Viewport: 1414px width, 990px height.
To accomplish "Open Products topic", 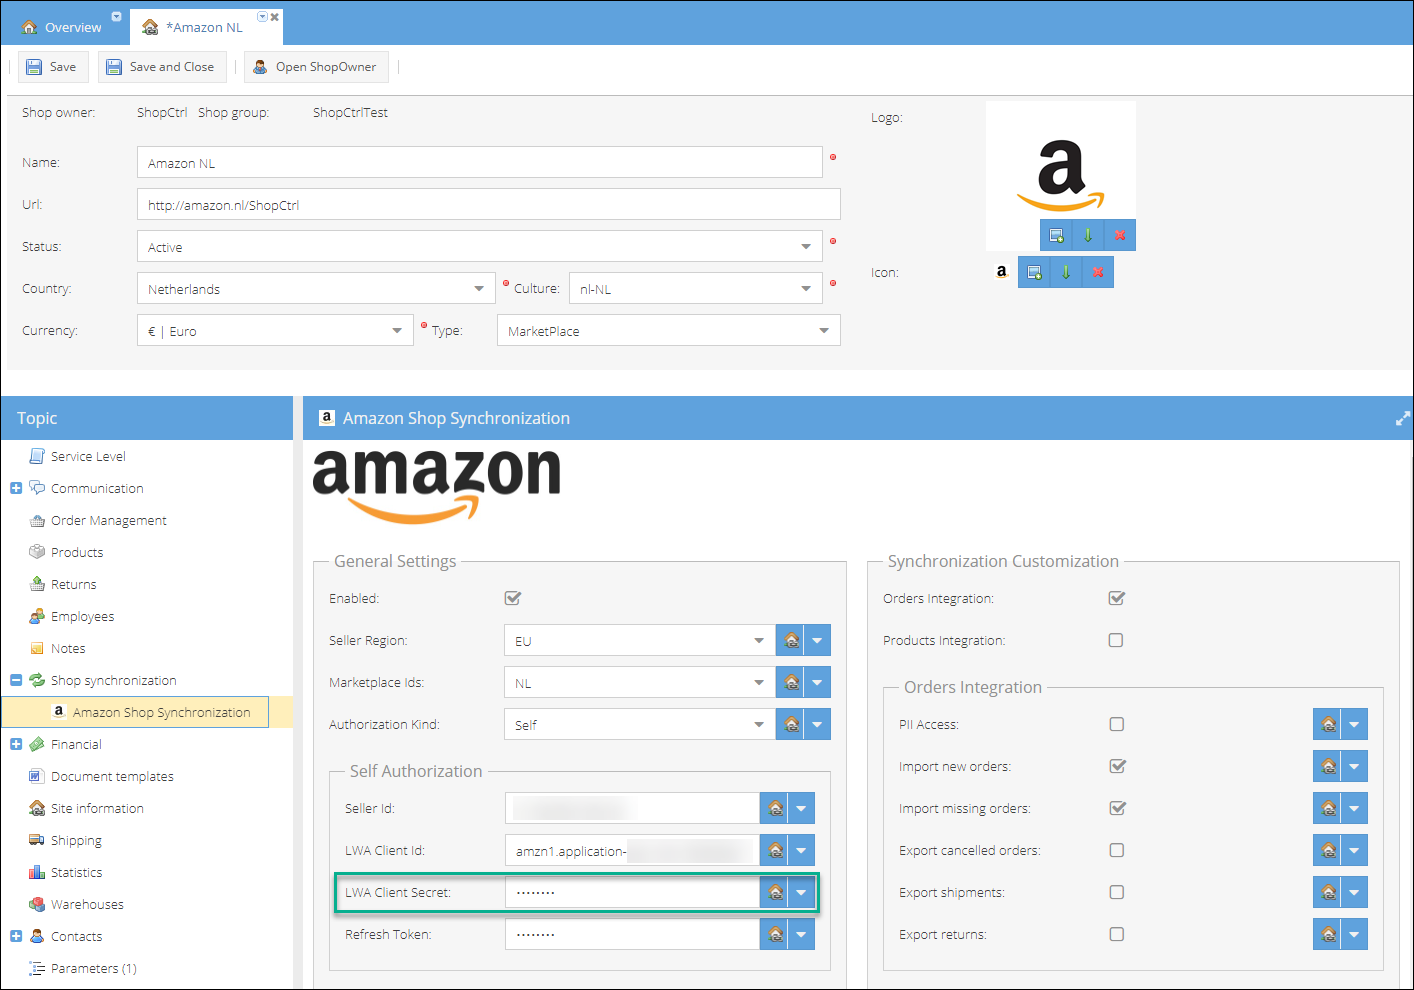I will tap(77, 552).
